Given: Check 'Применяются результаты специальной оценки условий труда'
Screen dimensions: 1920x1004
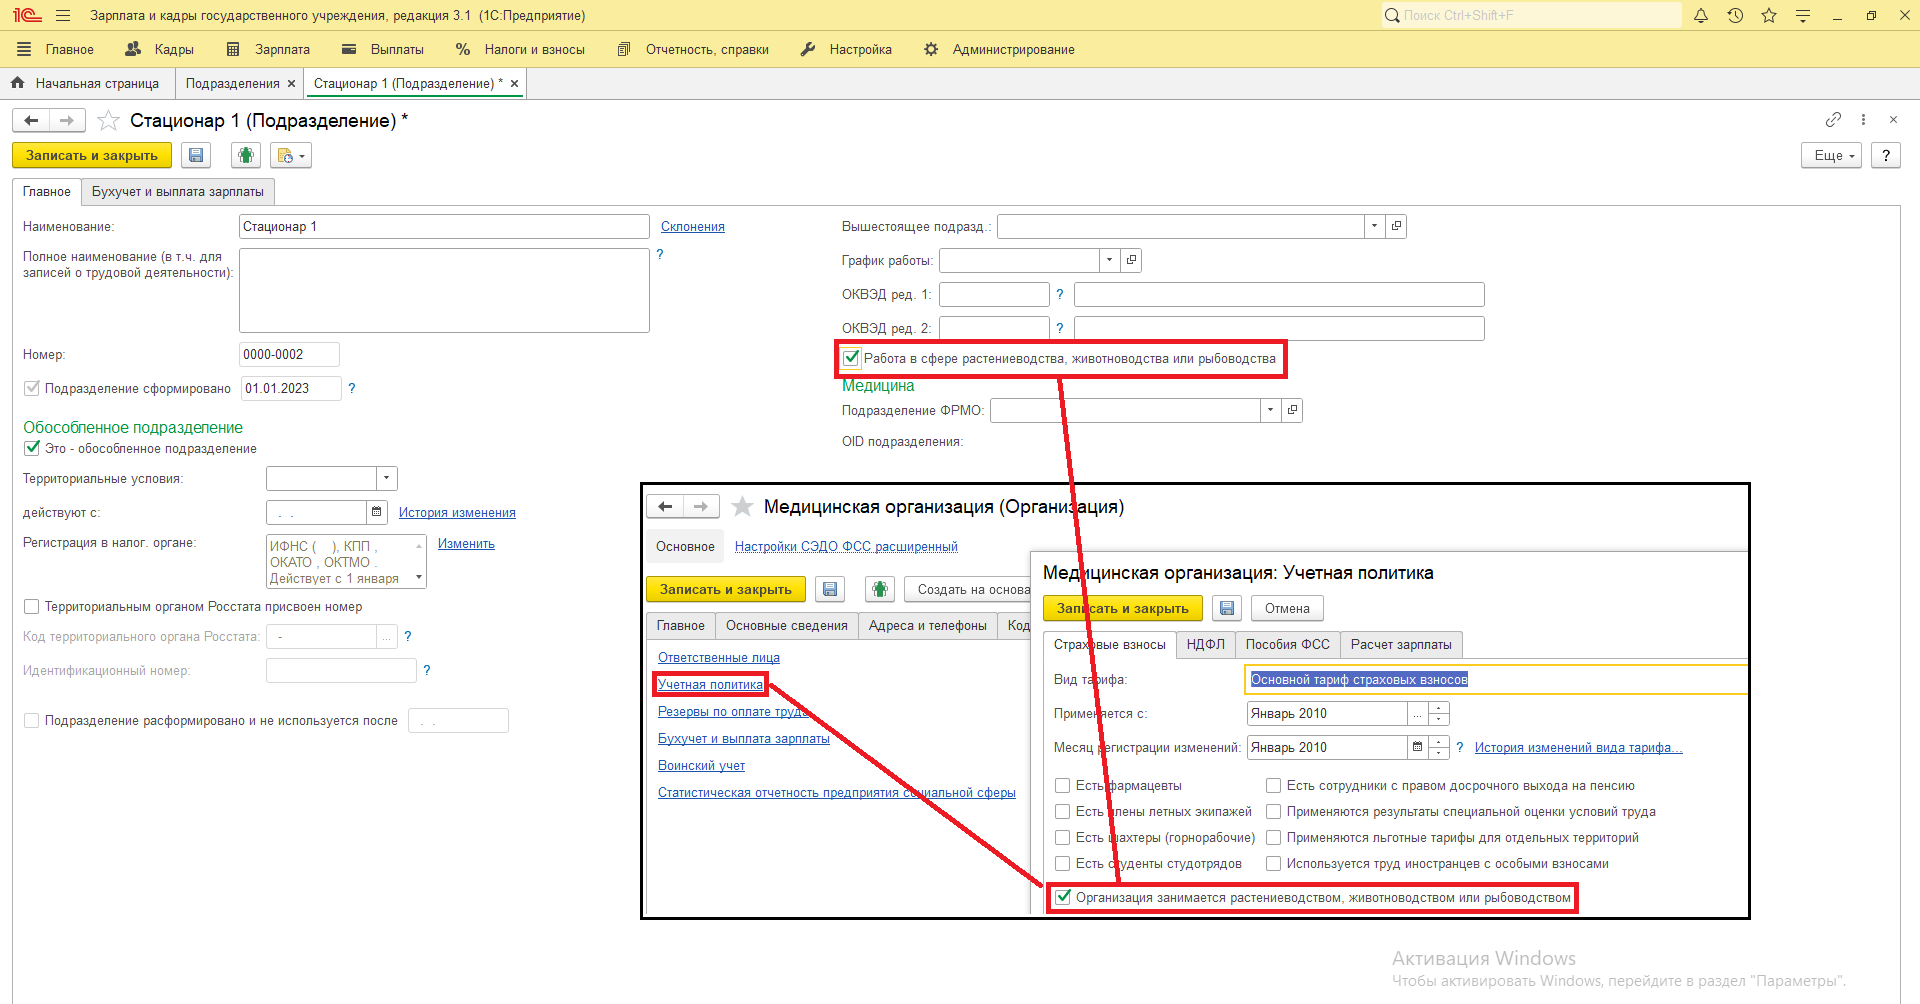Looking at the screenshot, I should click(x=1274, y=812).
